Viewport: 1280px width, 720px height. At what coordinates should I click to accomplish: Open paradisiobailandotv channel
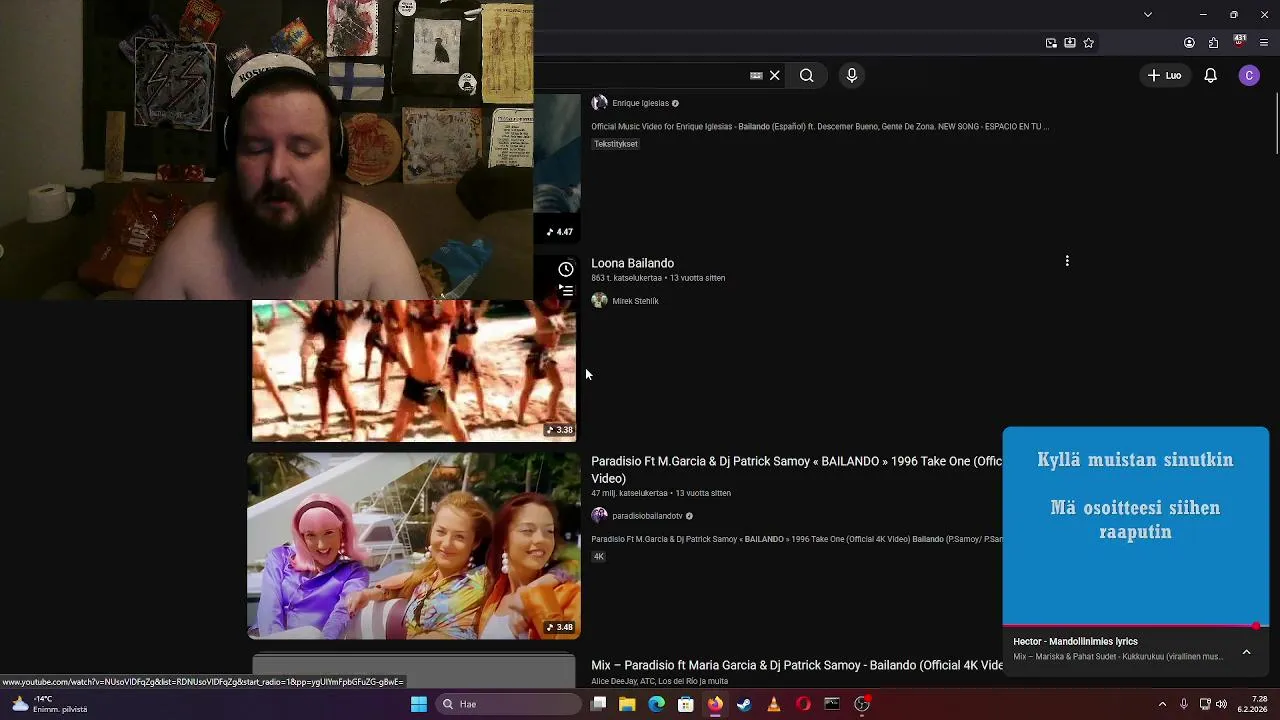click(x=647, y=516)
